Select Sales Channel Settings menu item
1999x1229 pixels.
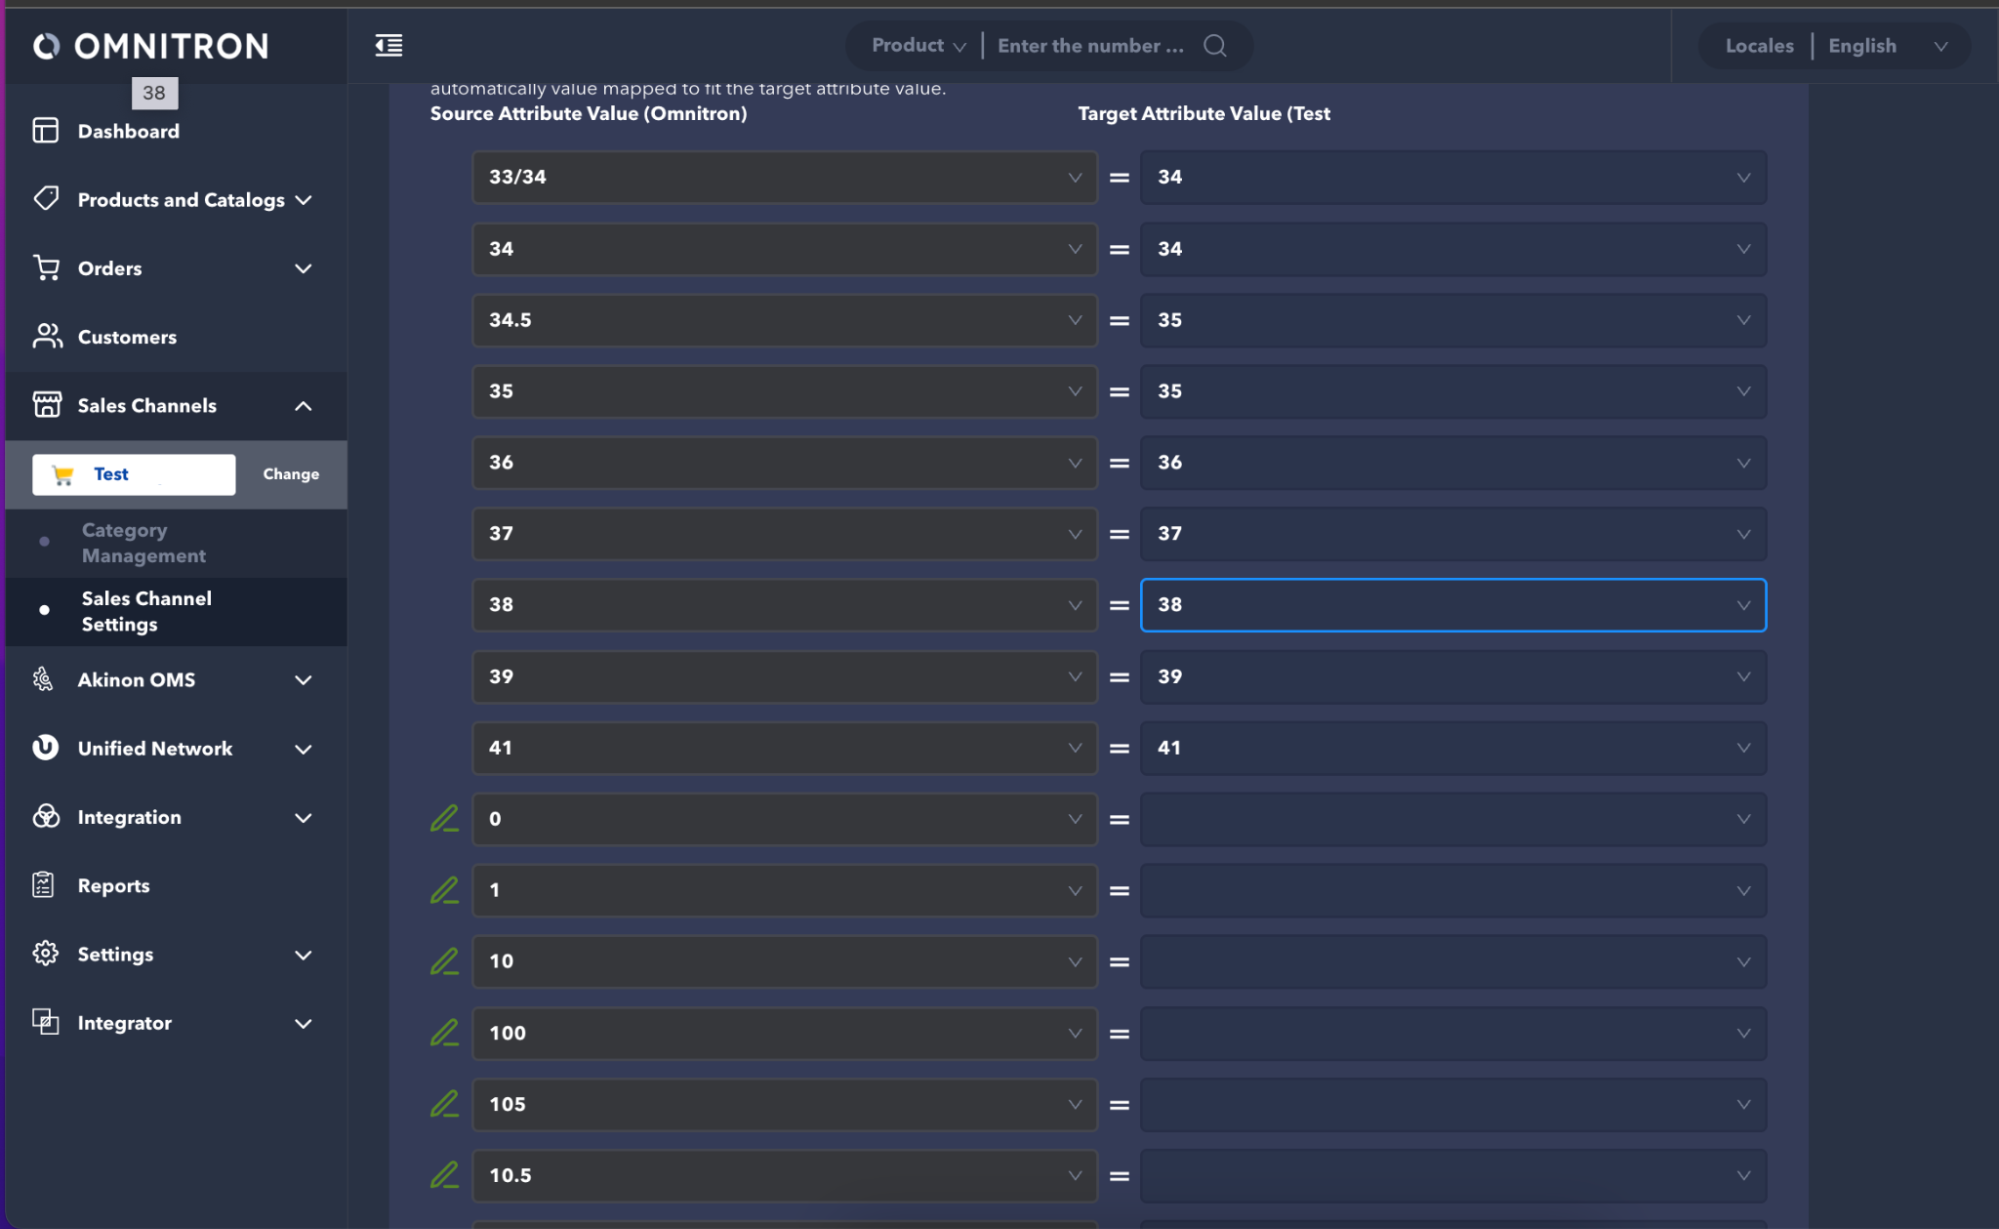point(146,611)
